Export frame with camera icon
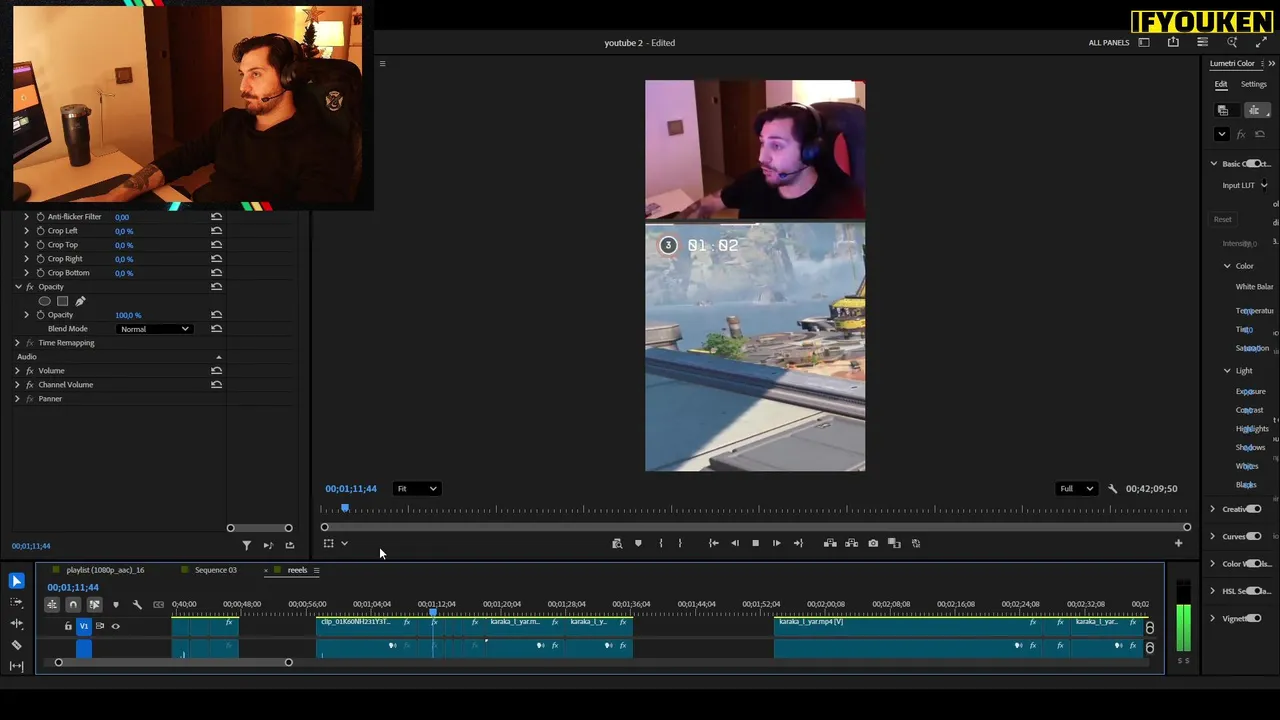Image resolution: width=1280 pixels, height=720 pixels. point(873,543)
